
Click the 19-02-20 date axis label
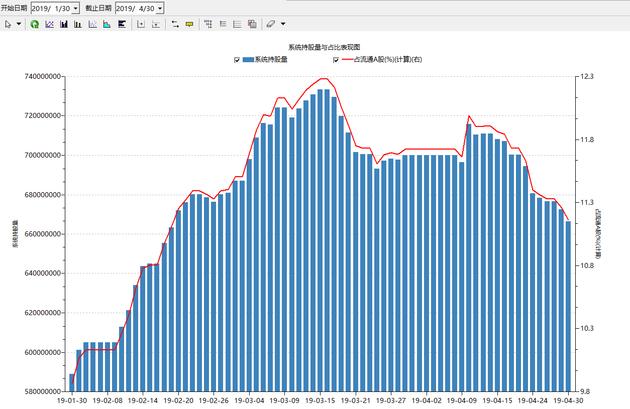178,401
